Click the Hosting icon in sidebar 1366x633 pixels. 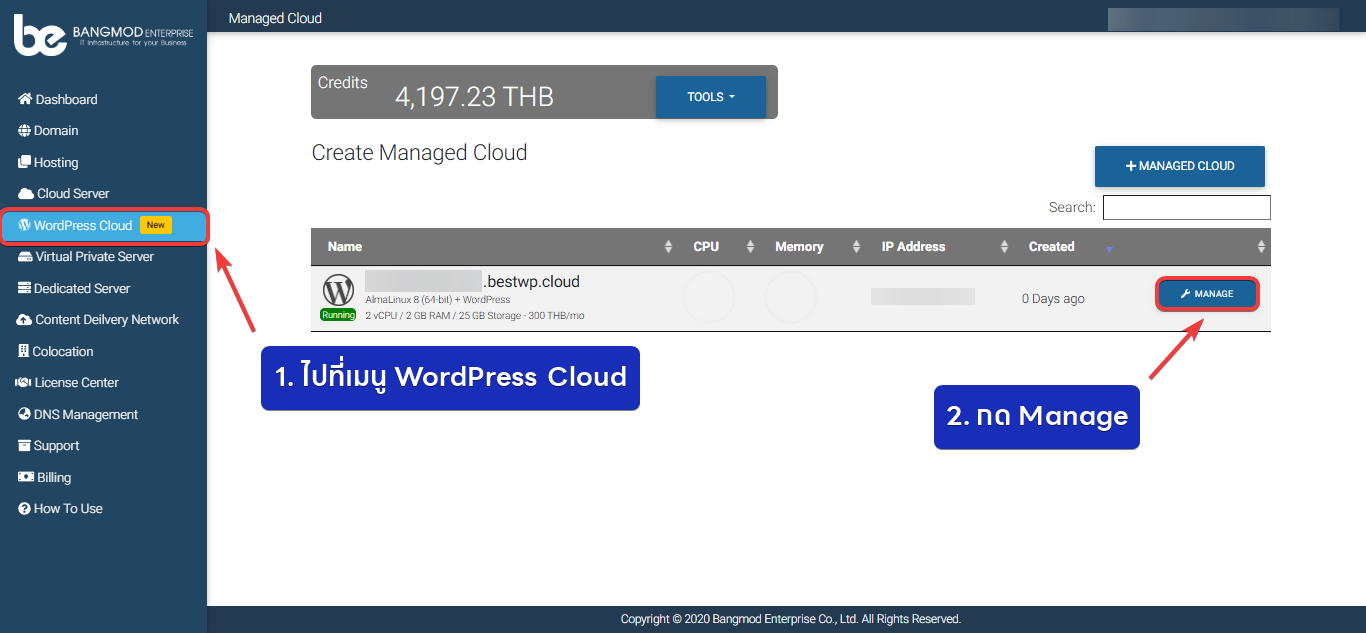(x=25, y=163)
